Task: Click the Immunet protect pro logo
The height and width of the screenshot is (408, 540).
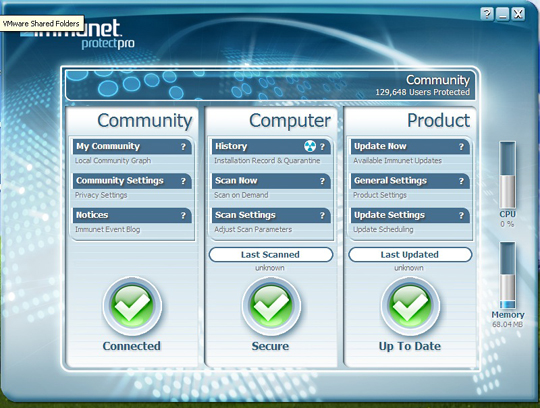Action: click(x=77, y=34)
